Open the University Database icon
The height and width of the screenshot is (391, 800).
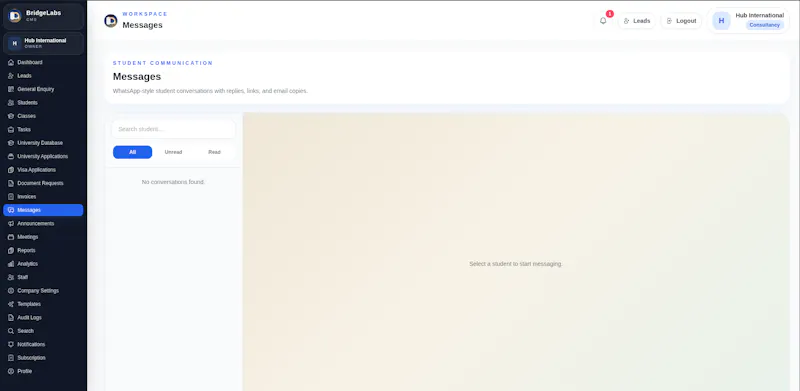(11, 143)
